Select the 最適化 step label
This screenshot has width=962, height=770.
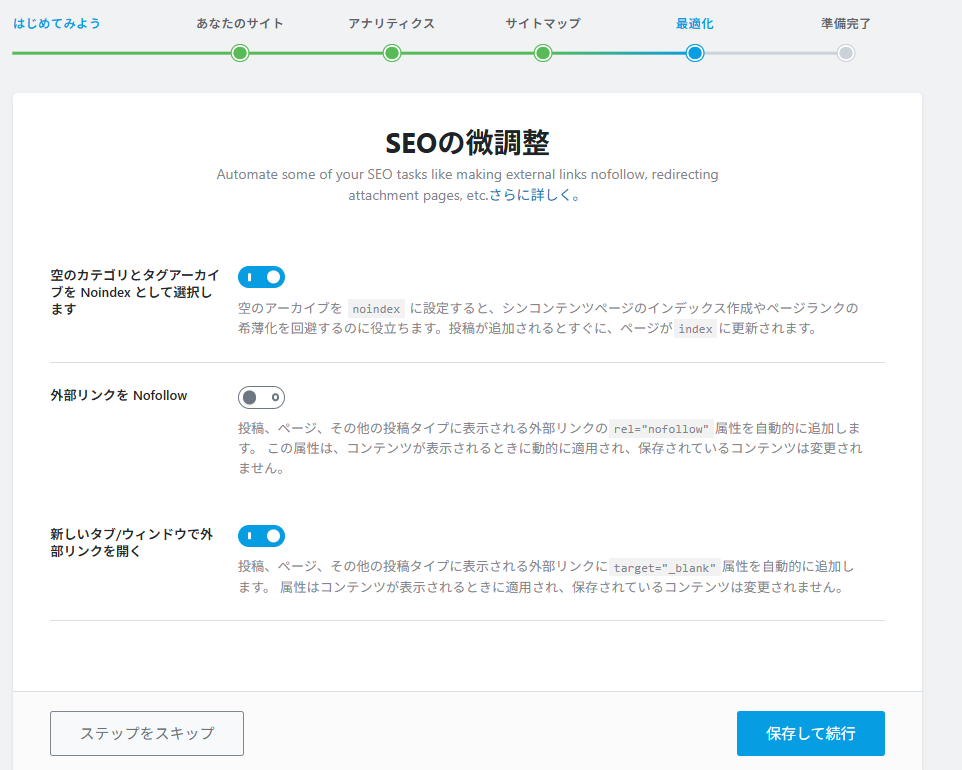[x=695, y=23]
